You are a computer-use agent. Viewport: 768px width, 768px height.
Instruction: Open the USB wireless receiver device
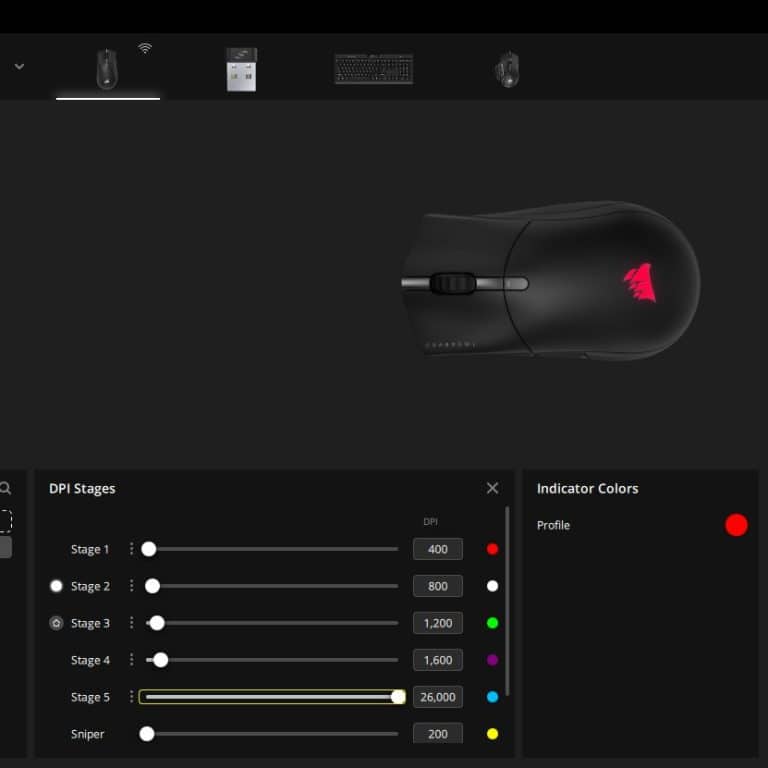(x=241, y=69)
